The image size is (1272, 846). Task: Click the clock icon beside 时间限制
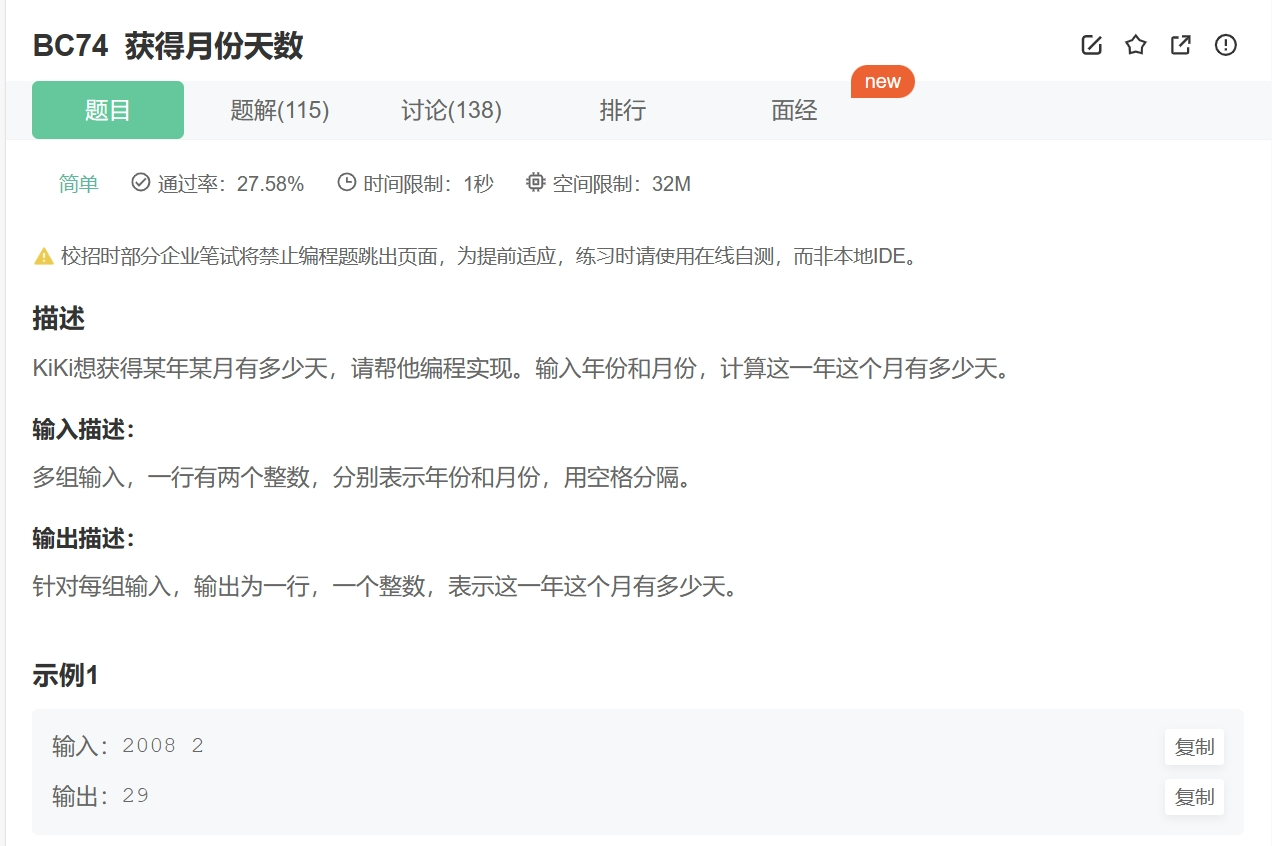[x=345, y=183]
